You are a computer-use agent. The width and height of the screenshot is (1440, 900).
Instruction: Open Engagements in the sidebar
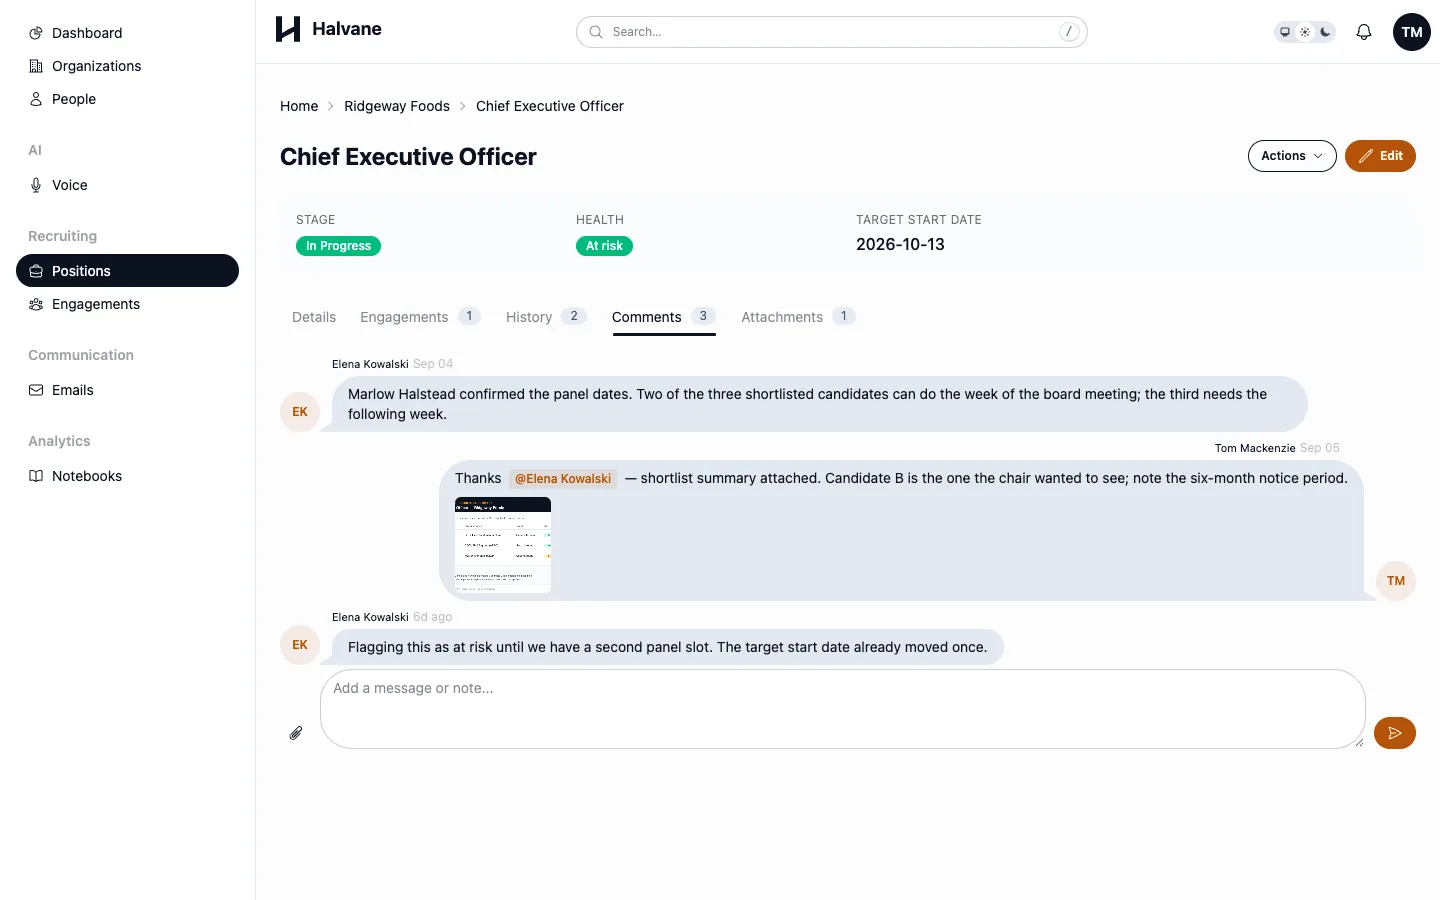coord(127,304)
